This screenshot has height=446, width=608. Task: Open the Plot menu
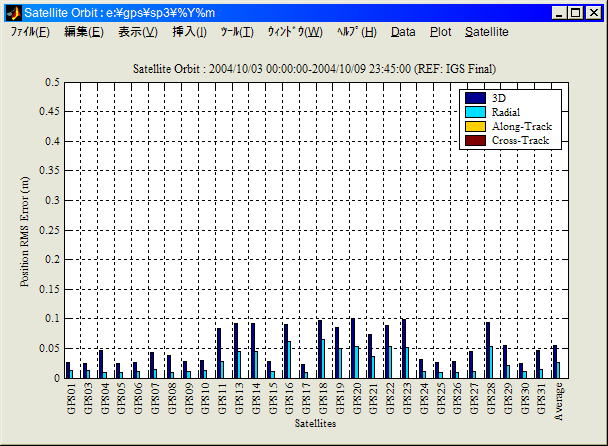pyautogui.click(x=440, y=32)
